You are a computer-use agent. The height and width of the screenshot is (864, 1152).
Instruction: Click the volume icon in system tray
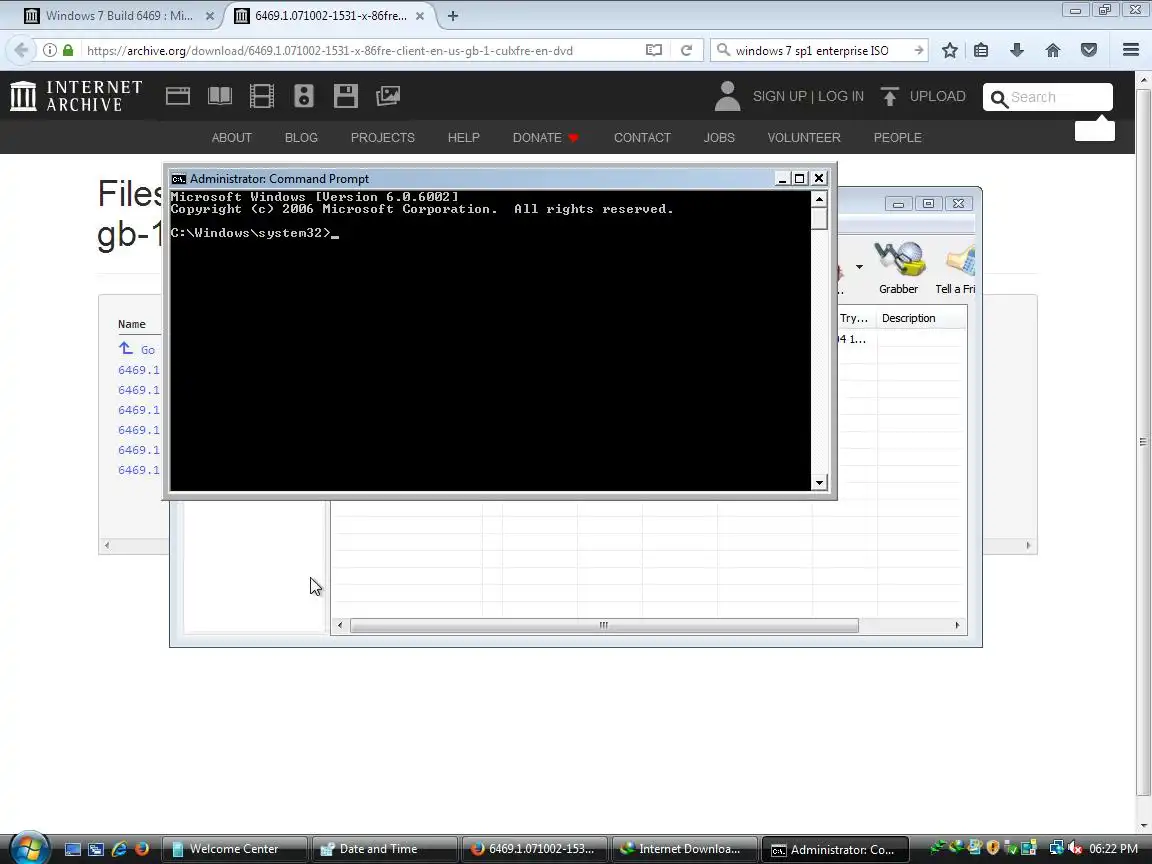[1075, 849]
